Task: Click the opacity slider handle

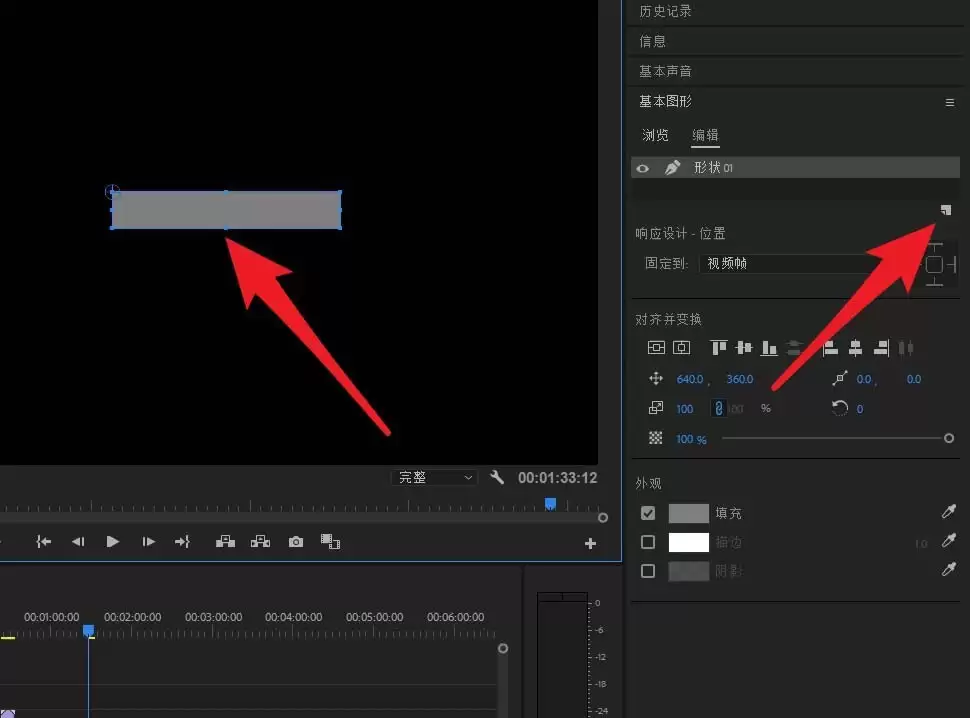Action: 949,438
